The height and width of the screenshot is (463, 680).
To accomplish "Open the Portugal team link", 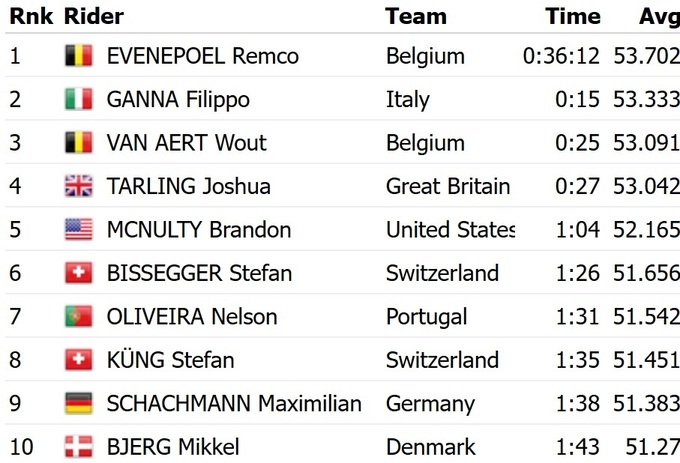I will 426,317.
